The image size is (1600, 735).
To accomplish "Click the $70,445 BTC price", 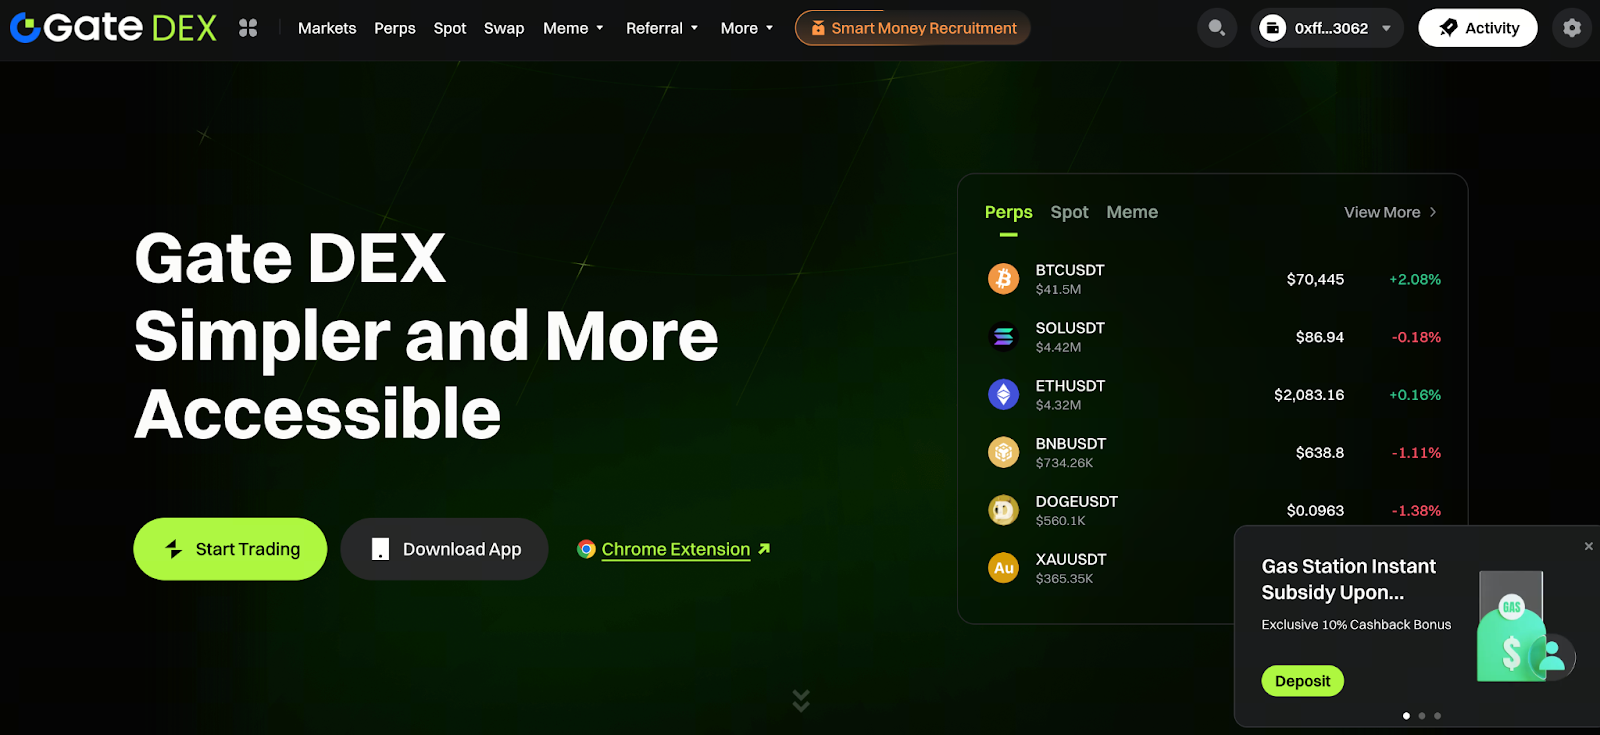I will 1315,279.
